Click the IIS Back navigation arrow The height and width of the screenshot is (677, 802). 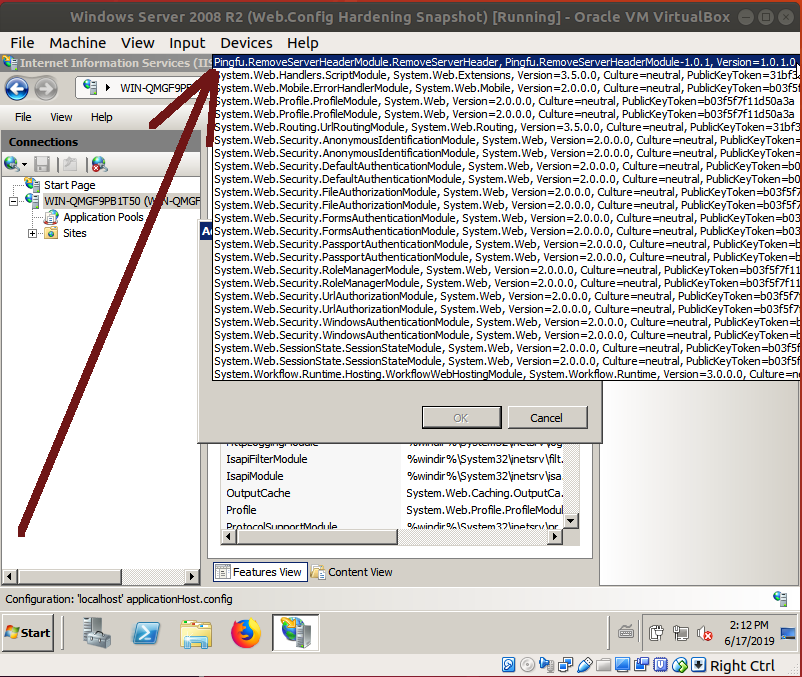click(x=17, y=89)
